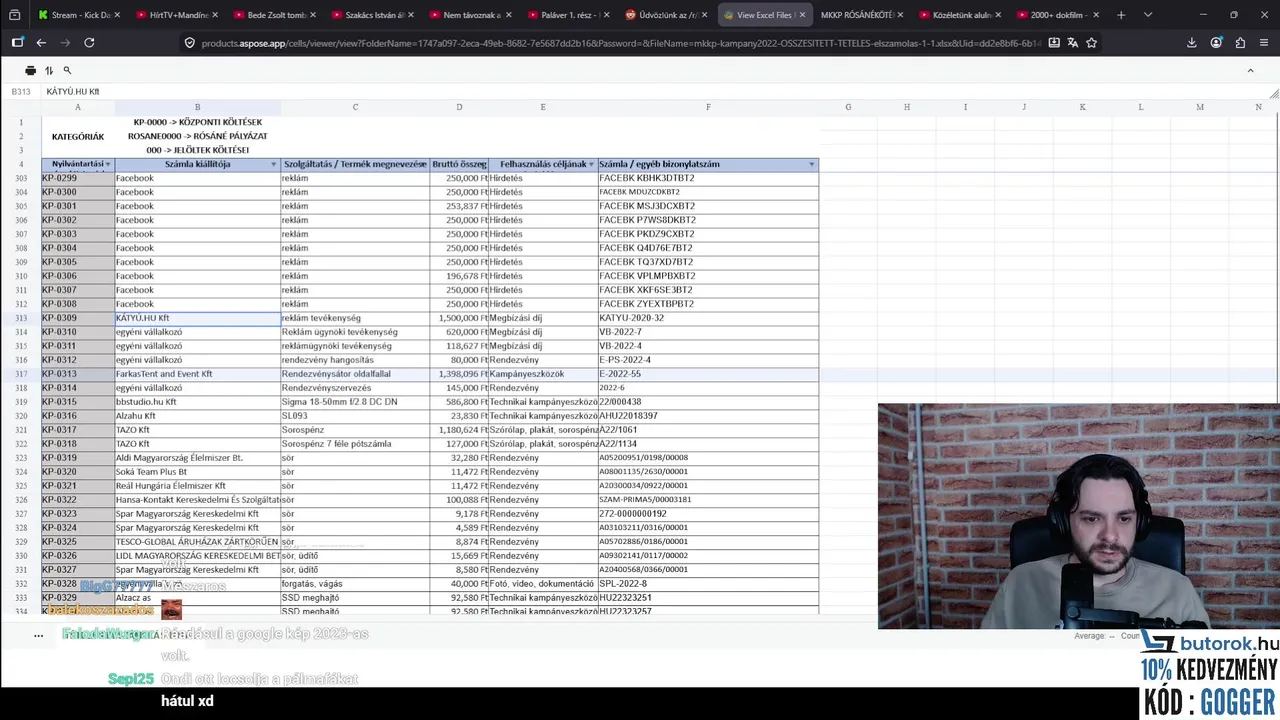Image resolution: width=1280 pixels, height=720 pixels.
Task: Go back with the browser back arrow
Action: 41,43
